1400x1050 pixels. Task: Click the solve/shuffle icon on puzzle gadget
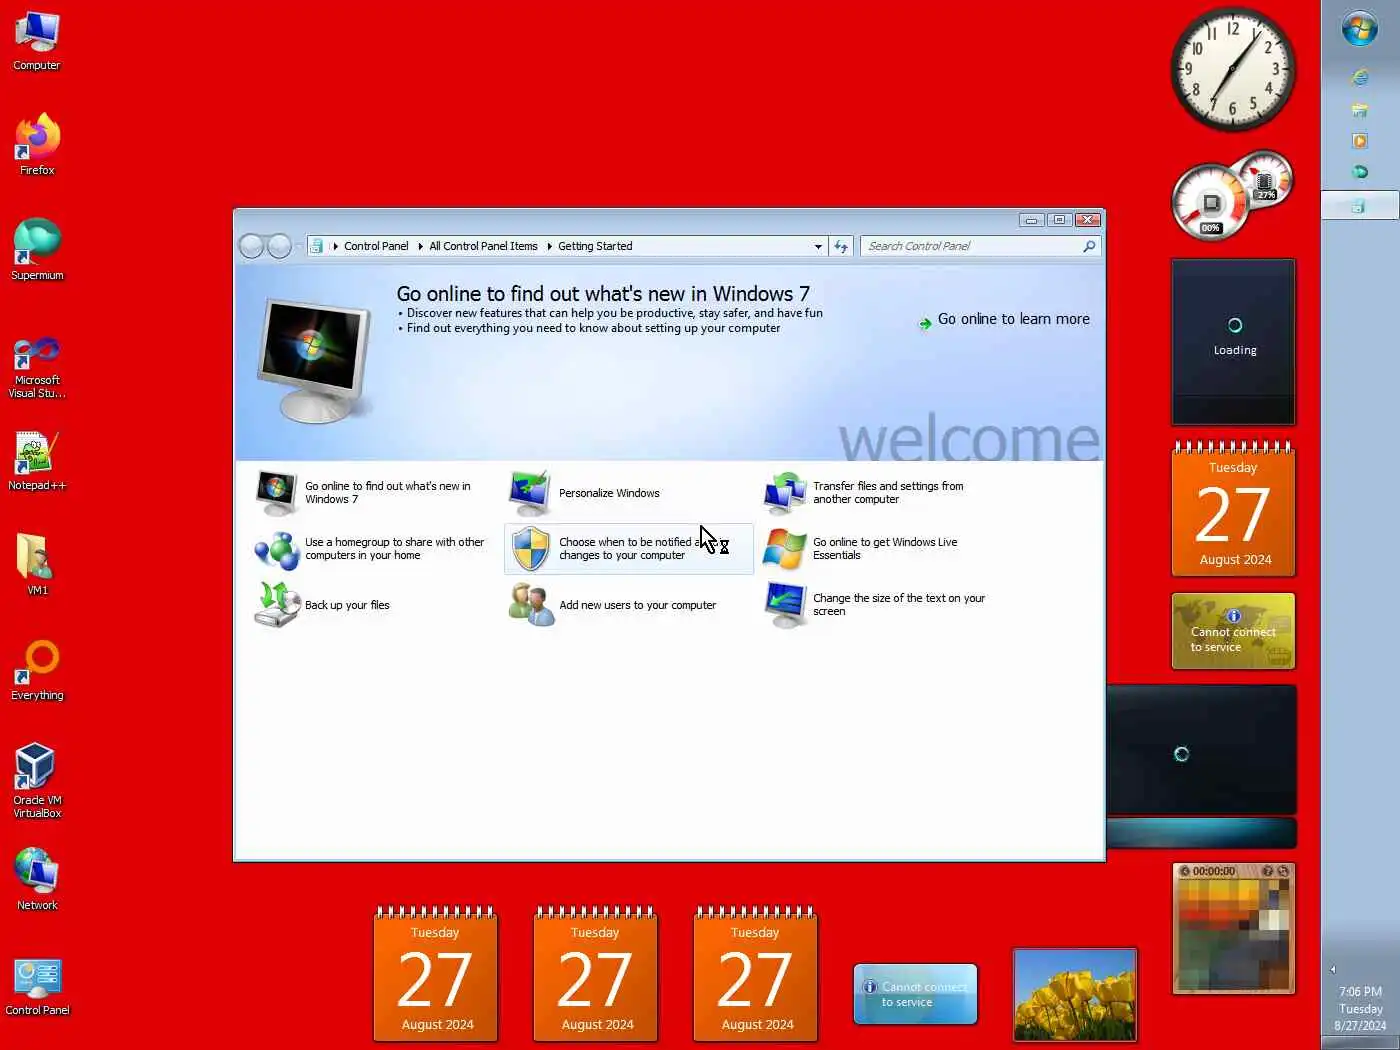point(1283,871)
